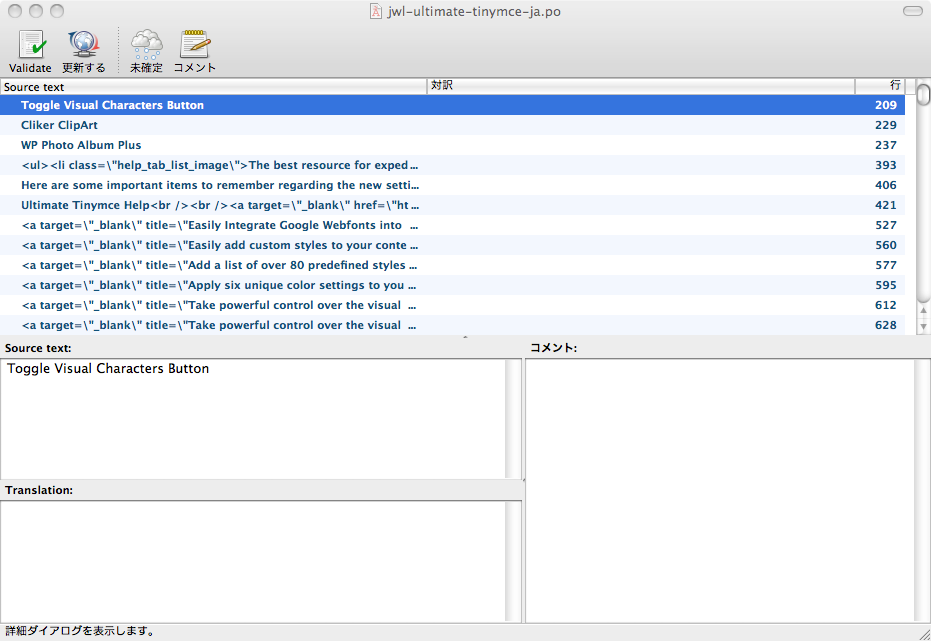Image resolution: width=931 pixels, height=641 pixels.
Task: Click in the Translation text field
Action: pyautogui.click(x=255, y=560)
